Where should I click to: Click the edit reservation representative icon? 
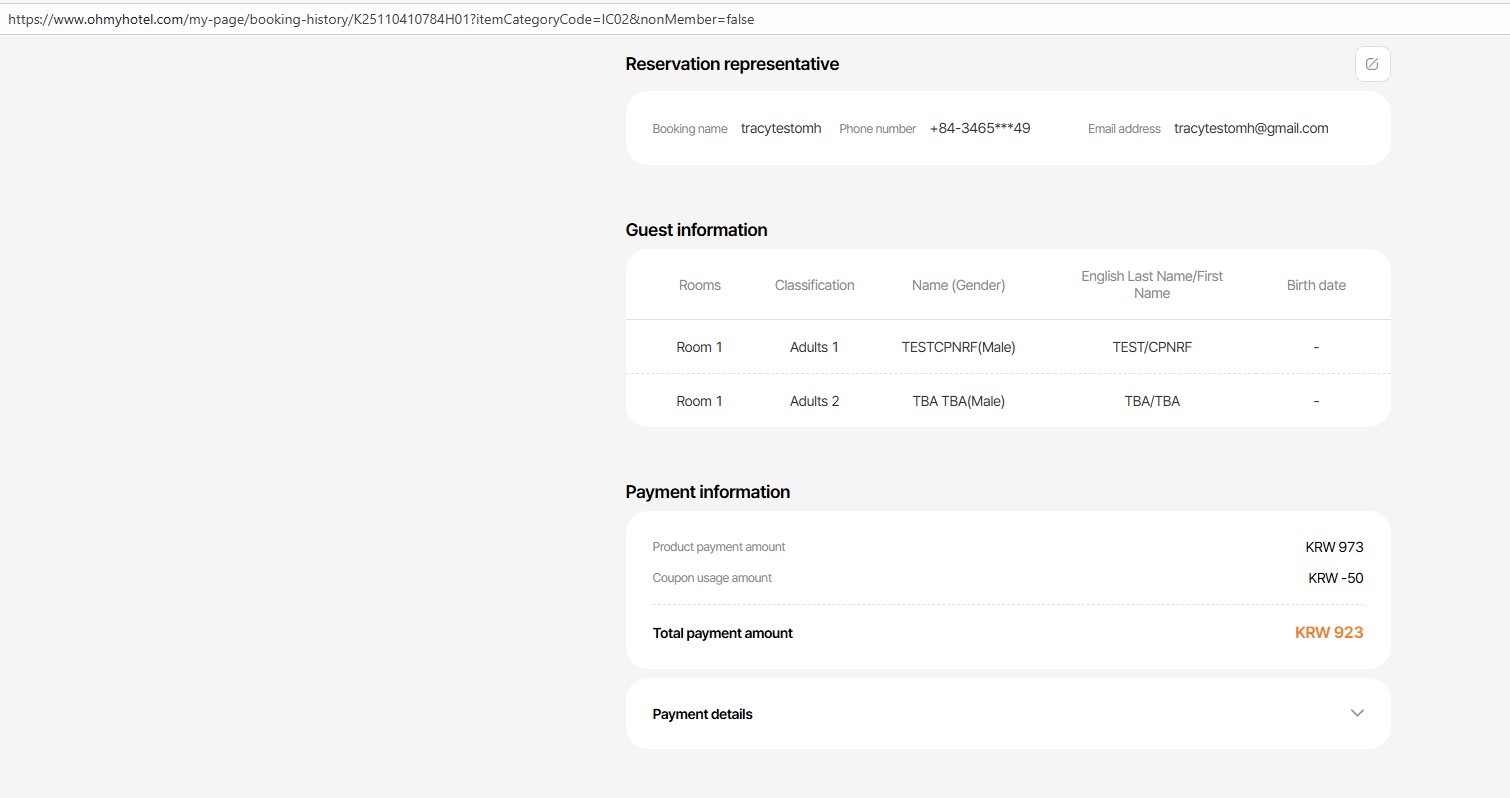click(1372, 64)
